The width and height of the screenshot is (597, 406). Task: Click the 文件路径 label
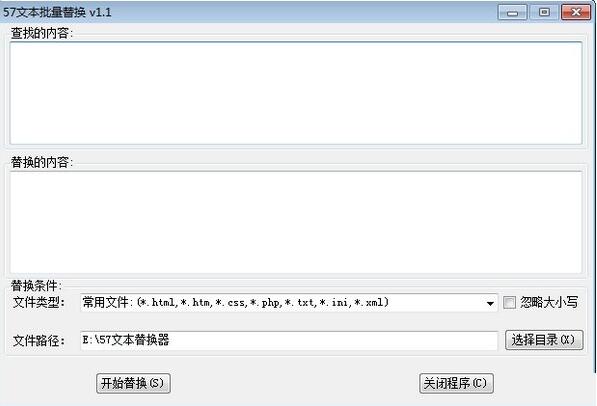click(x=39, y=340)
